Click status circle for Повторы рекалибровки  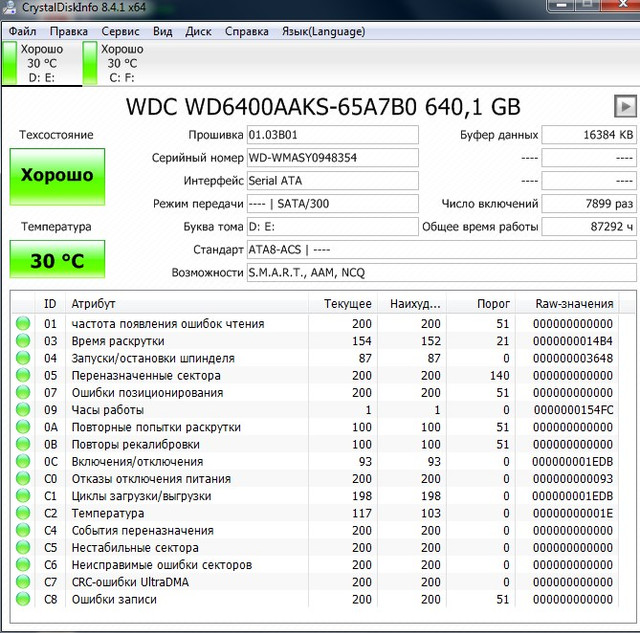23,444
